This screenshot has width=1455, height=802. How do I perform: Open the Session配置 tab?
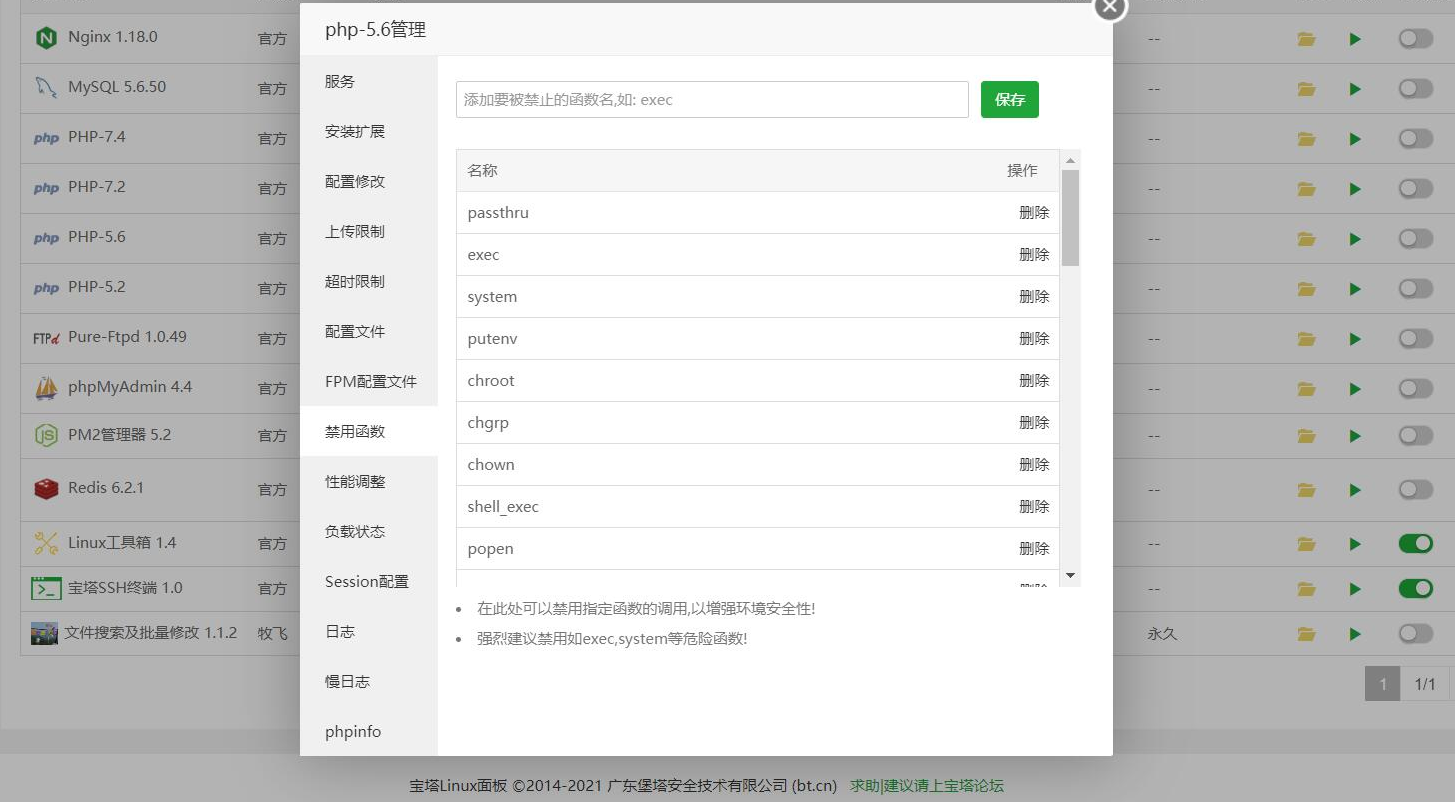click(x=369, y=581)
